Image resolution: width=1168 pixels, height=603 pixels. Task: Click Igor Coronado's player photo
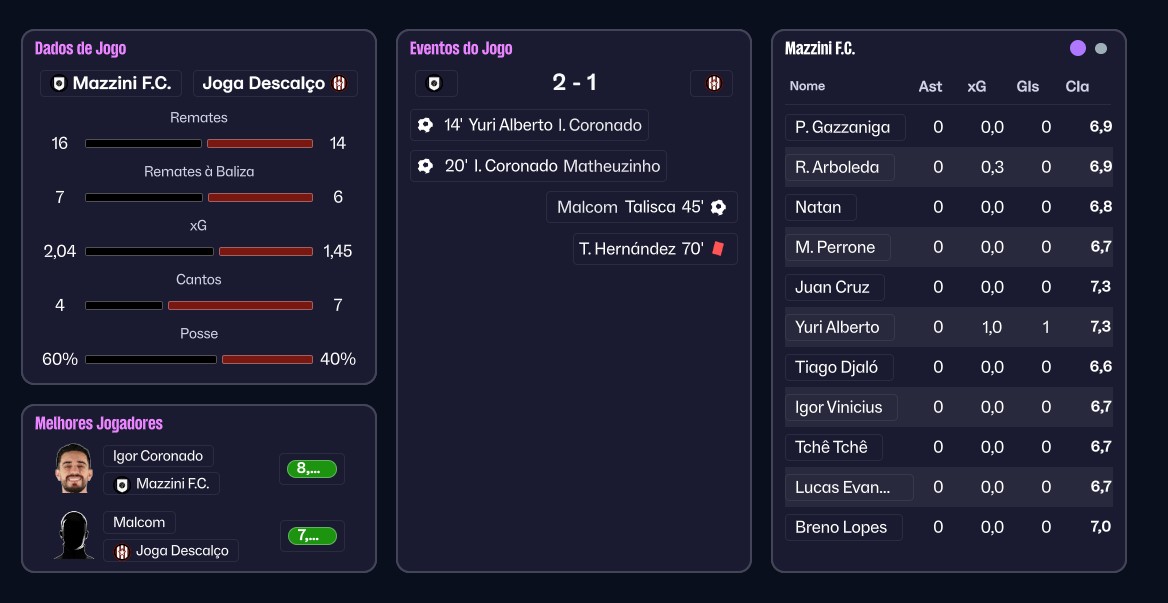[73, 468]
